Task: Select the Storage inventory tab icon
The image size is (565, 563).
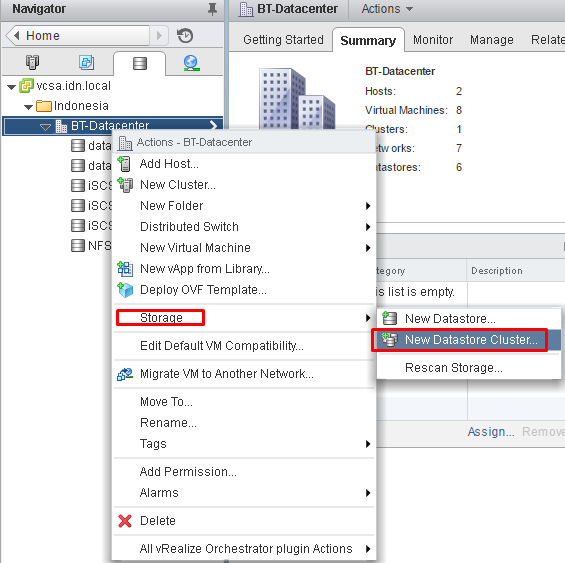Action: coord(140,63)
